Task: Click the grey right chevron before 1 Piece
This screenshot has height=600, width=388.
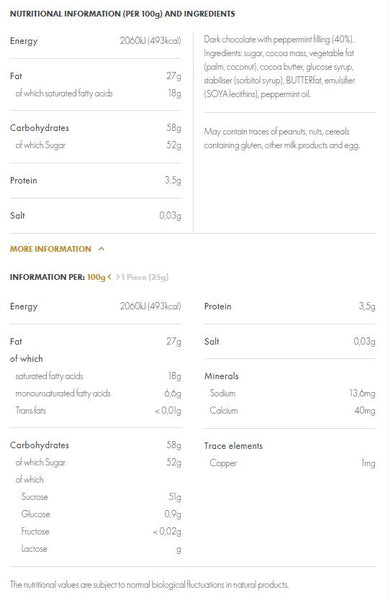Action: click(x=118, y=277)
